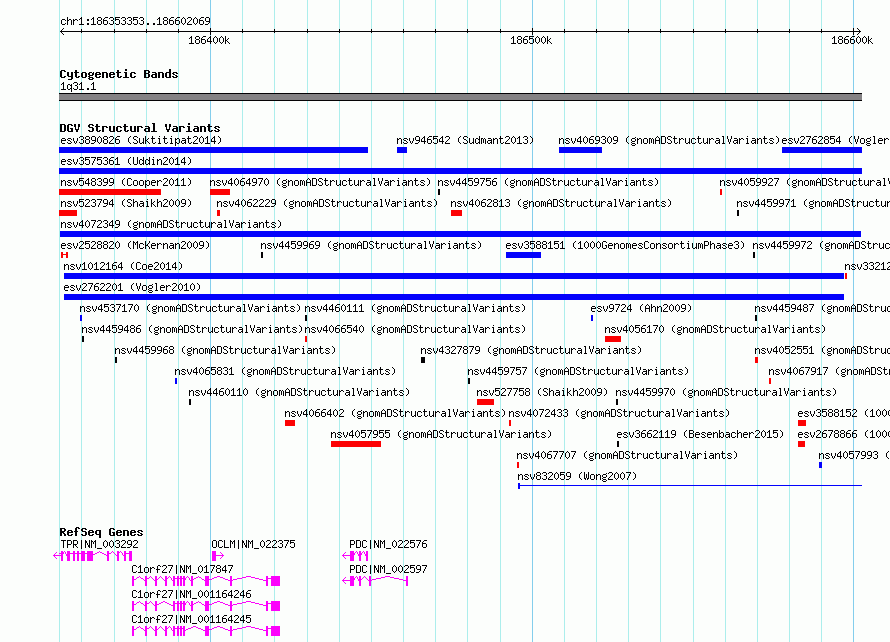Select the nsv523794 (Shaikh2009) label
This screenshot has width=890, height=642.
click(126, 203)
